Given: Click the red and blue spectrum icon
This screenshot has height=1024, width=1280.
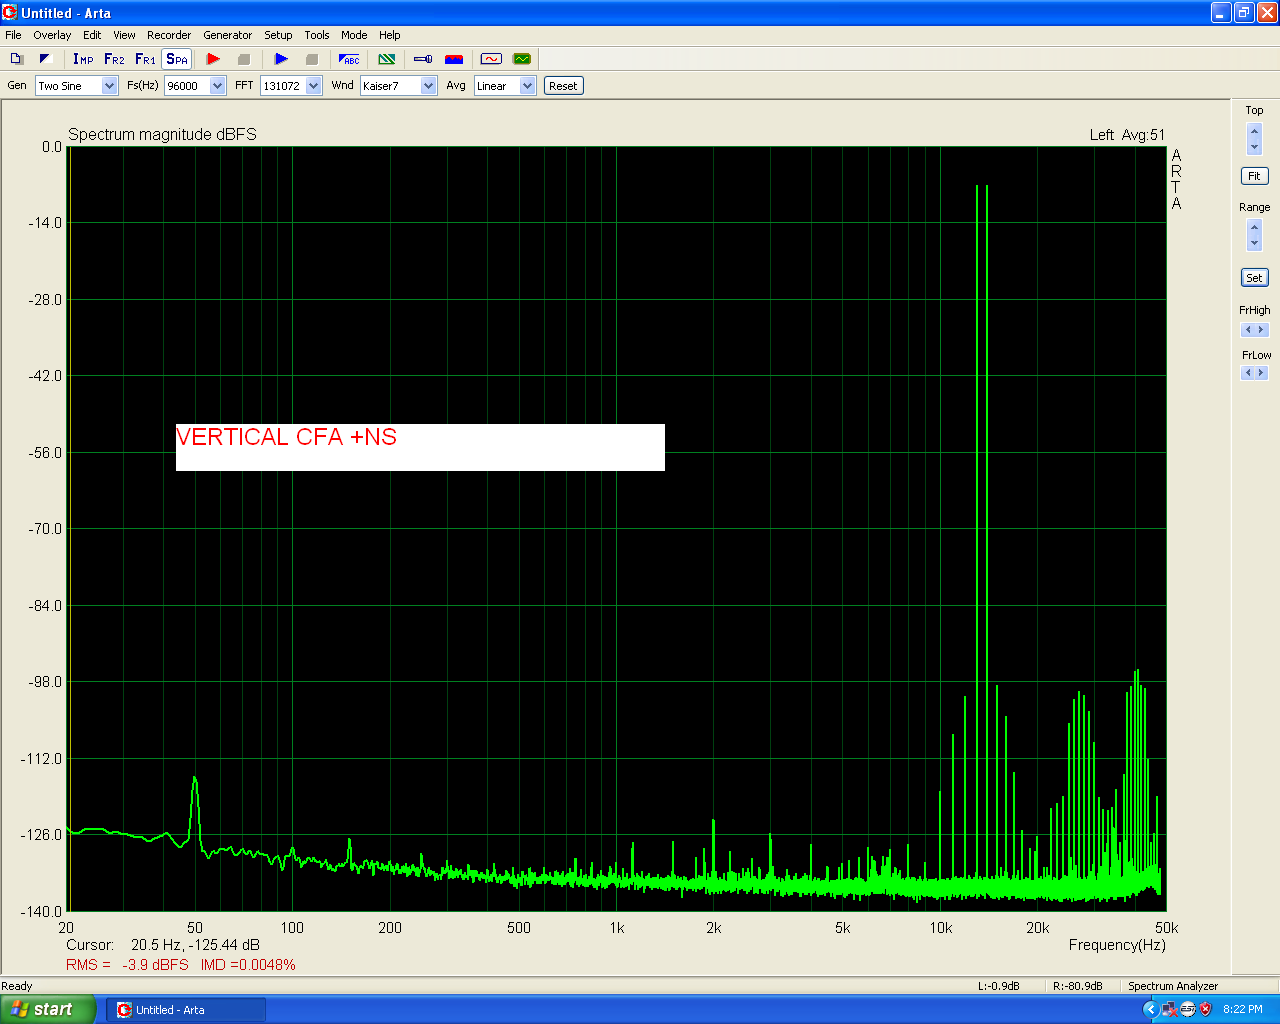Looking at the screenshot, I should pyautogui.click(x=454, y=59).
